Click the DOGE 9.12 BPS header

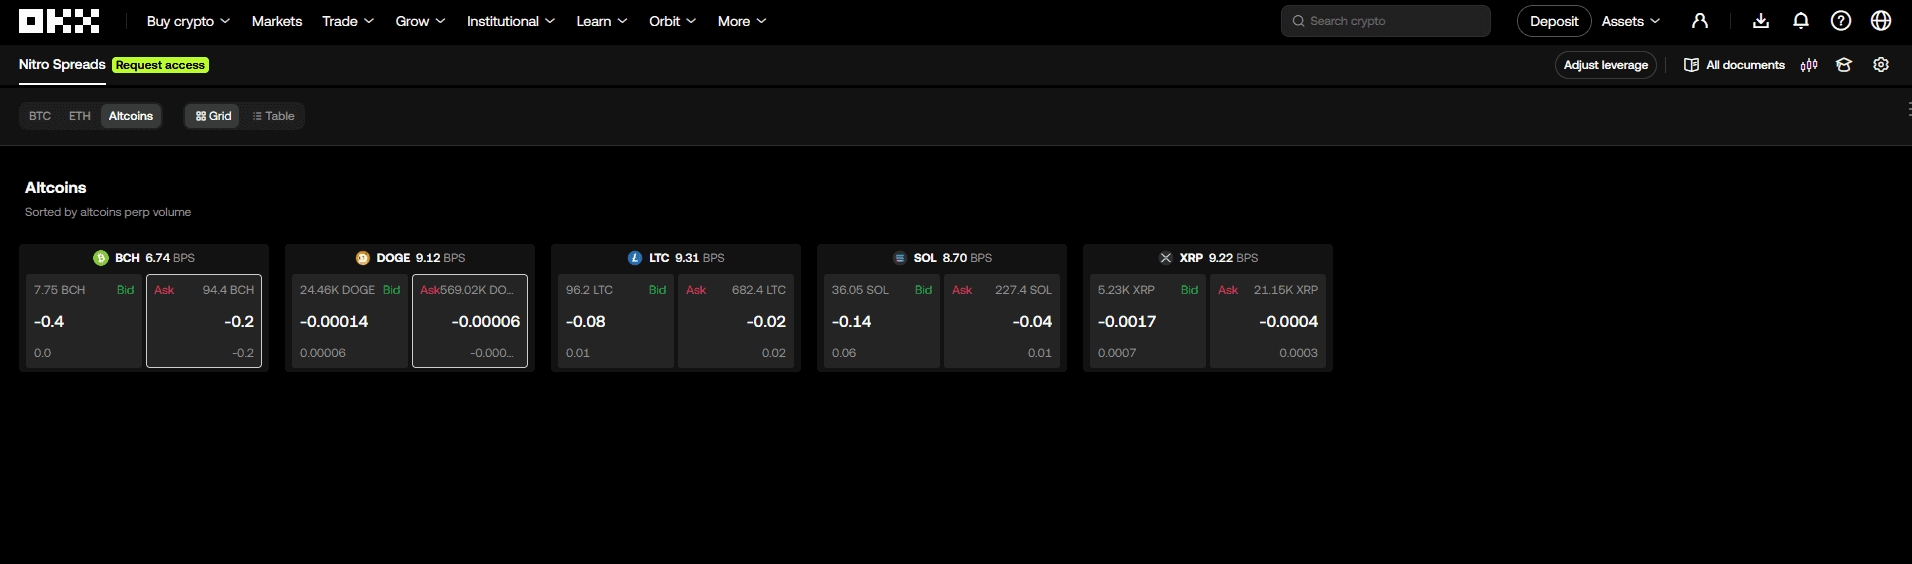[410, 258]
